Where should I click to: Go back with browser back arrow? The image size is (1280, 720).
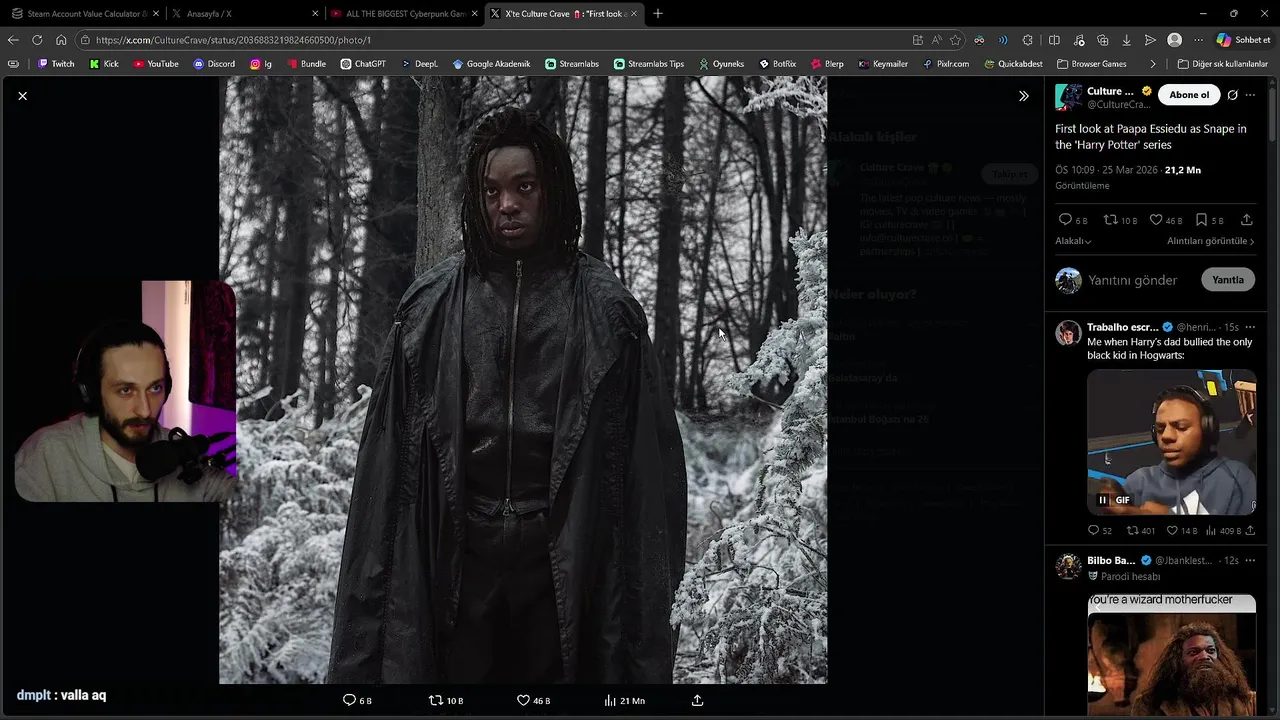click(x=13, y=40)
